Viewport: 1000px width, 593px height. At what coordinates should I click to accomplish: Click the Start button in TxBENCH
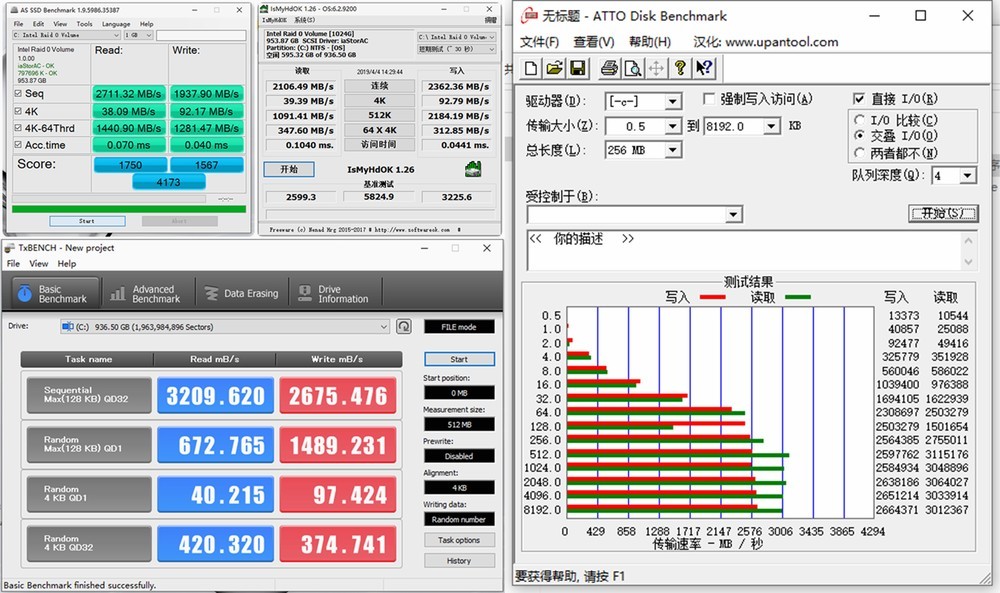[x=459, y=359]
